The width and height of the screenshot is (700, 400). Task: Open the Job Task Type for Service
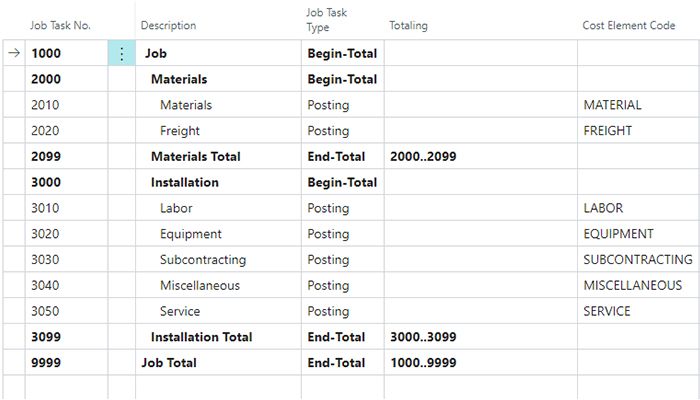329,312
